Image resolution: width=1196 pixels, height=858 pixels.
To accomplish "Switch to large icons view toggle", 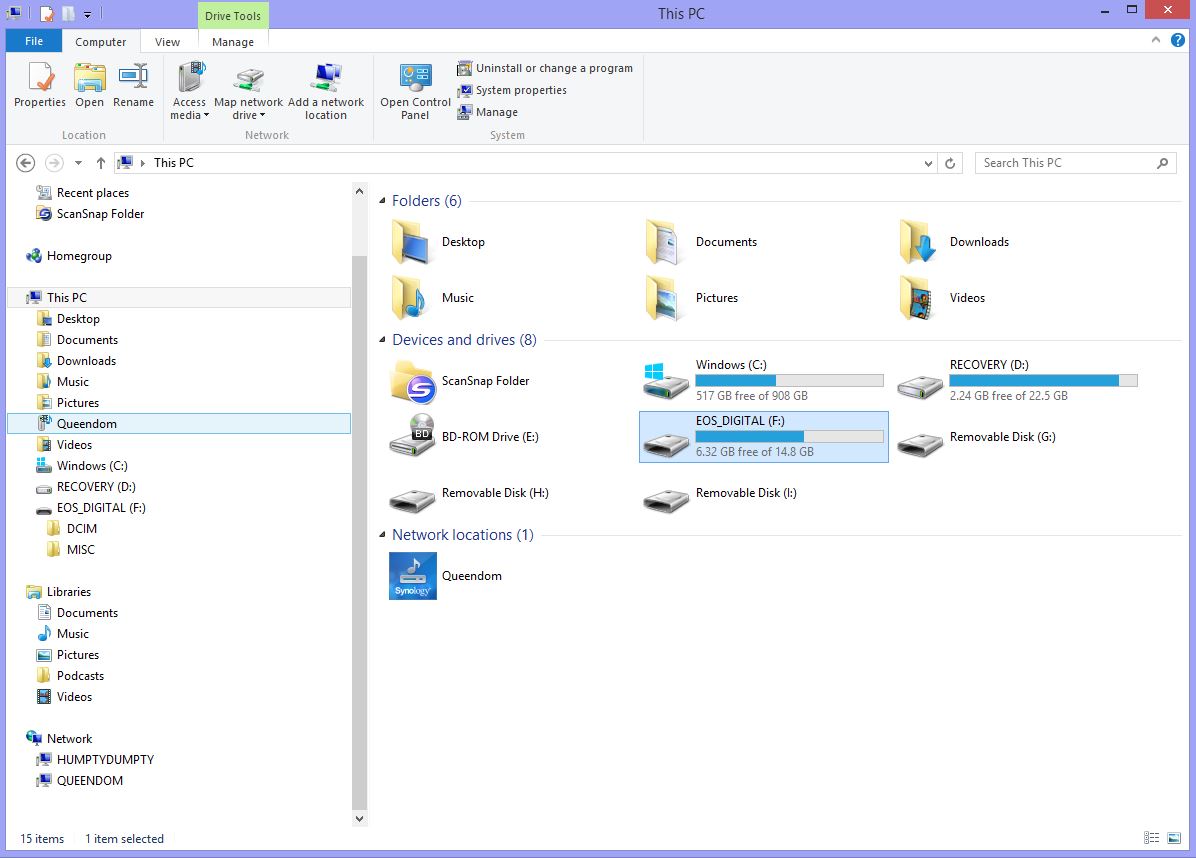I will click(1174, 838).
